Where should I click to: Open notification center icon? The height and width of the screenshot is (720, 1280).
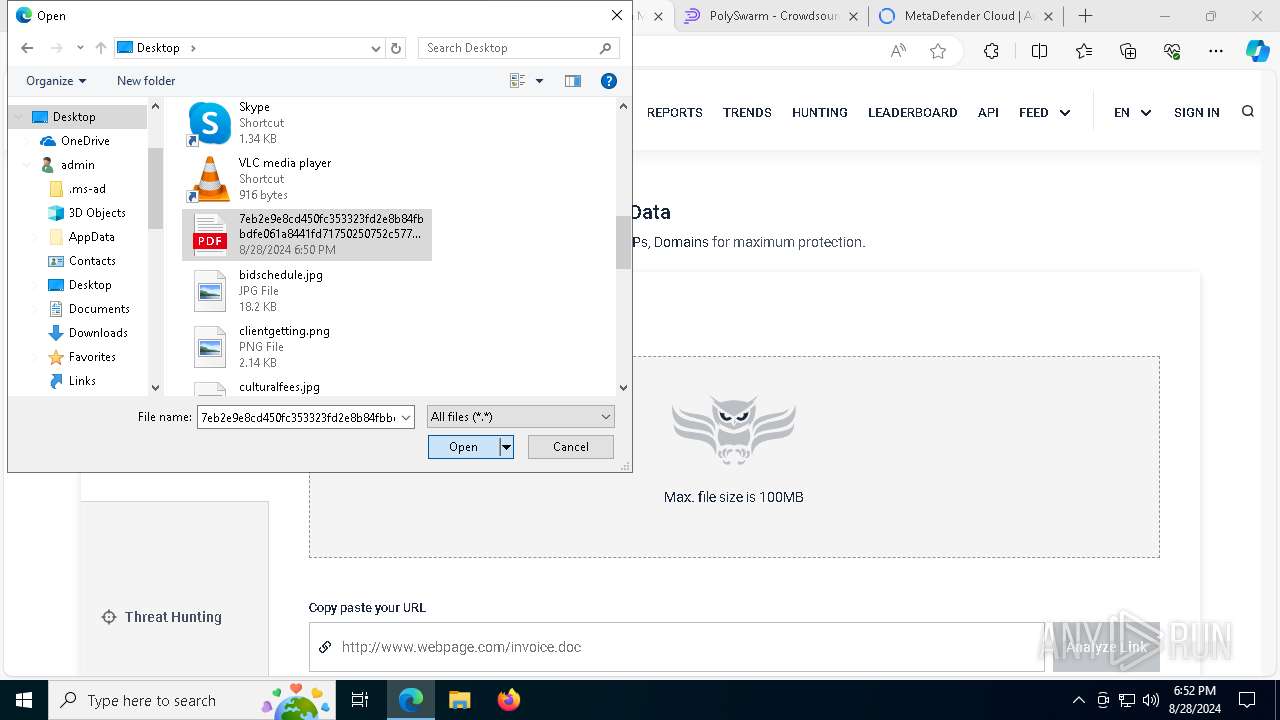[x=1247, y=700]
